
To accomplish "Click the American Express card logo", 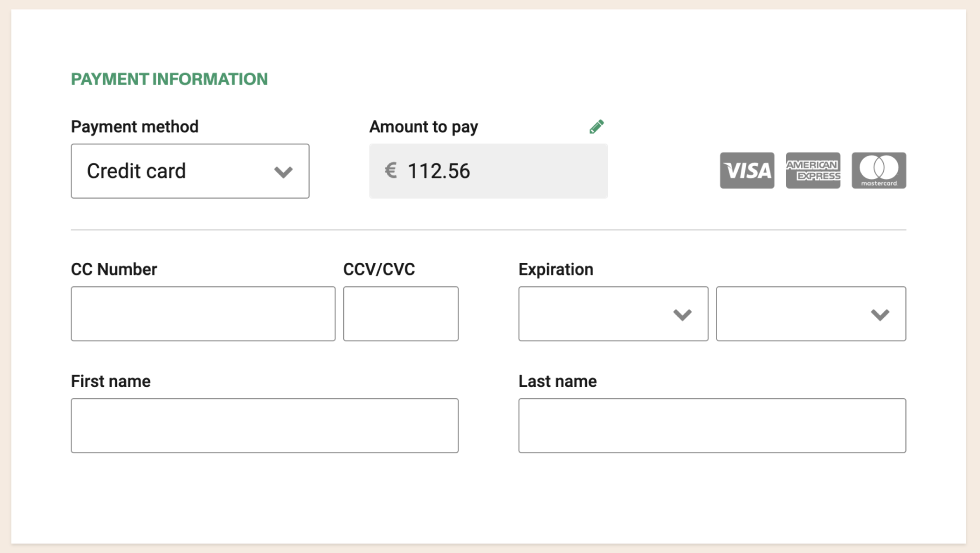I will click(812, 171).
